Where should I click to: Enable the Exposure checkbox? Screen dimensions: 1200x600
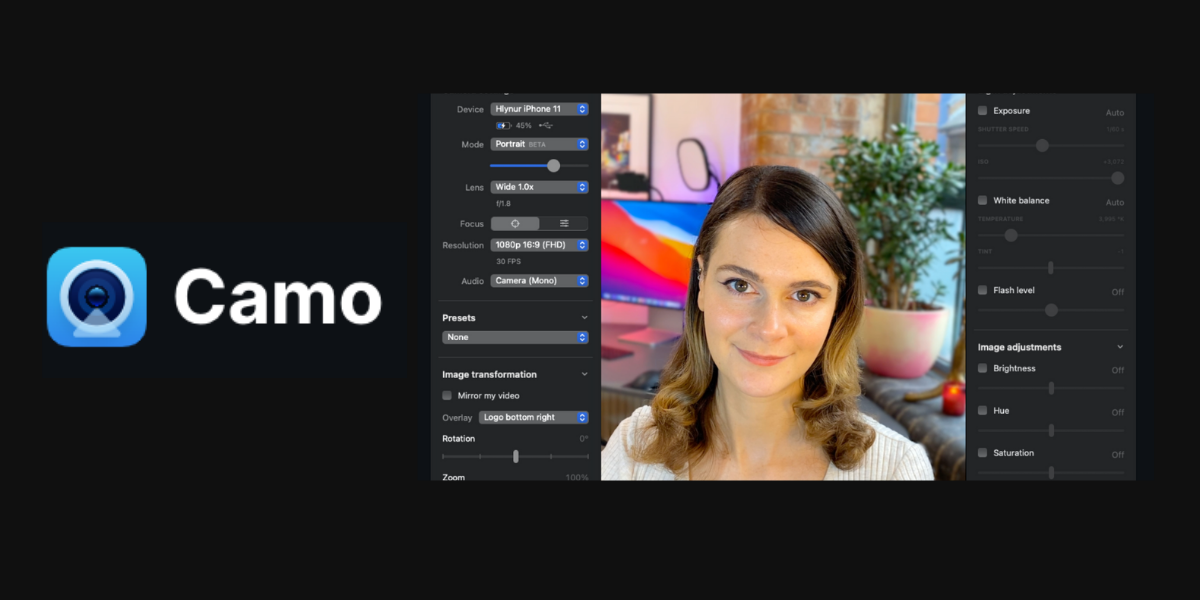pyautogui.click(x=983, y=110)
